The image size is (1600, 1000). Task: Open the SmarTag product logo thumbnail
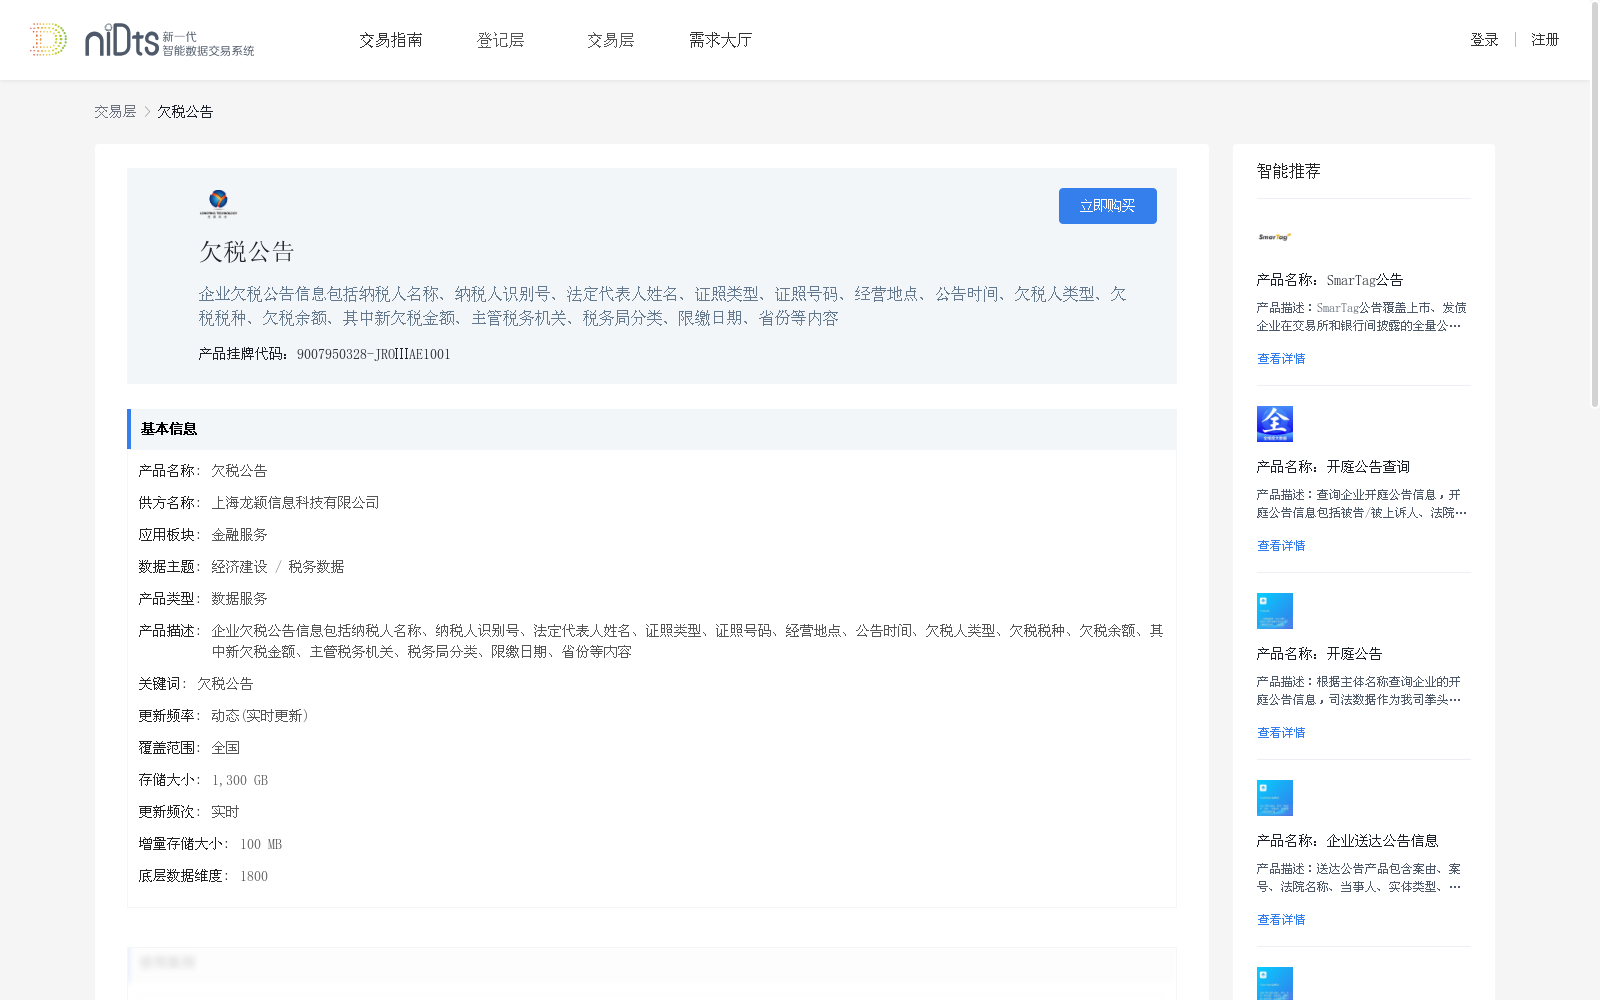pyautogui.click(x=1275, y=237)
